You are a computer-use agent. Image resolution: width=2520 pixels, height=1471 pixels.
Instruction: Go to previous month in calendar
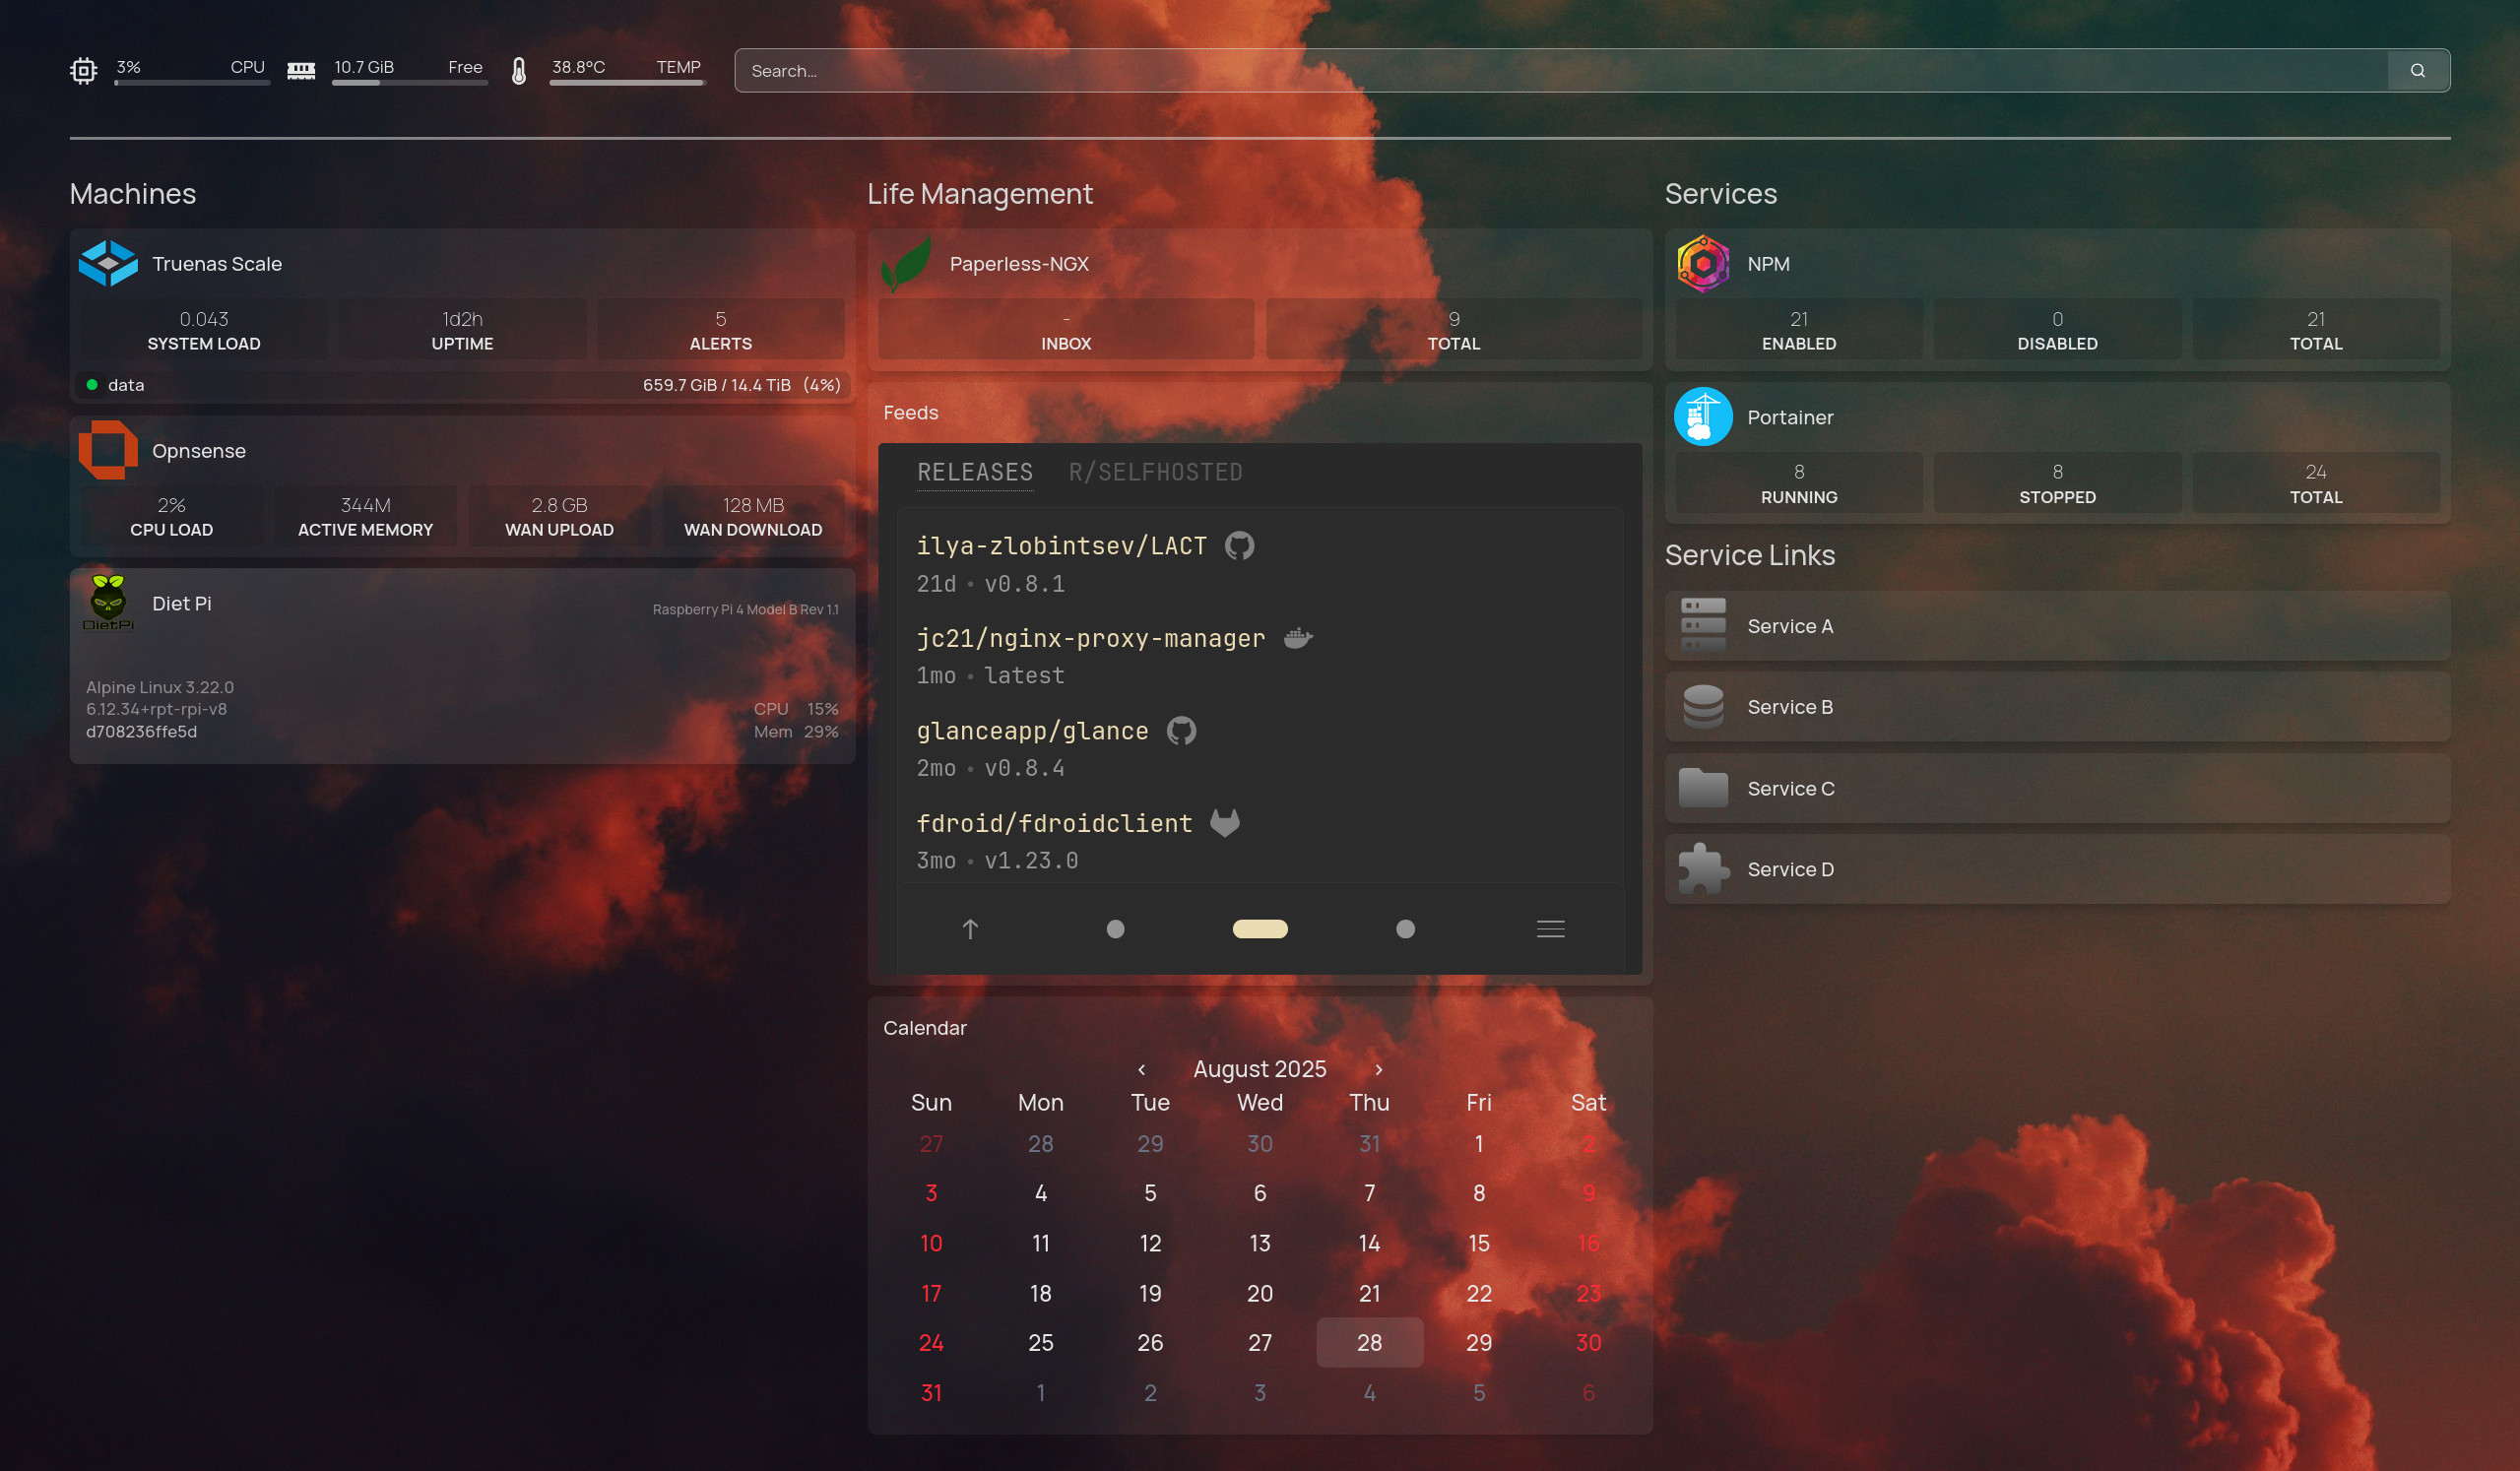1141,1069
